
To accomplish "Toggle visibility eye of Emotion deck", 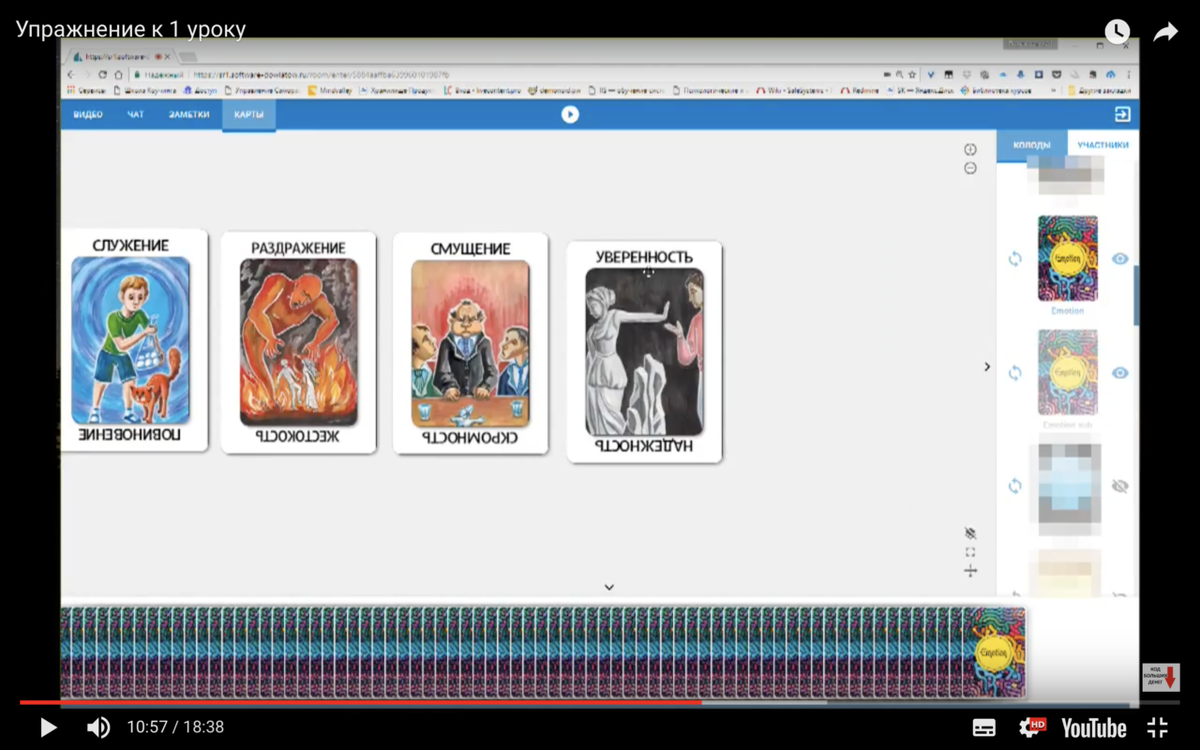I will (1120, 259).
